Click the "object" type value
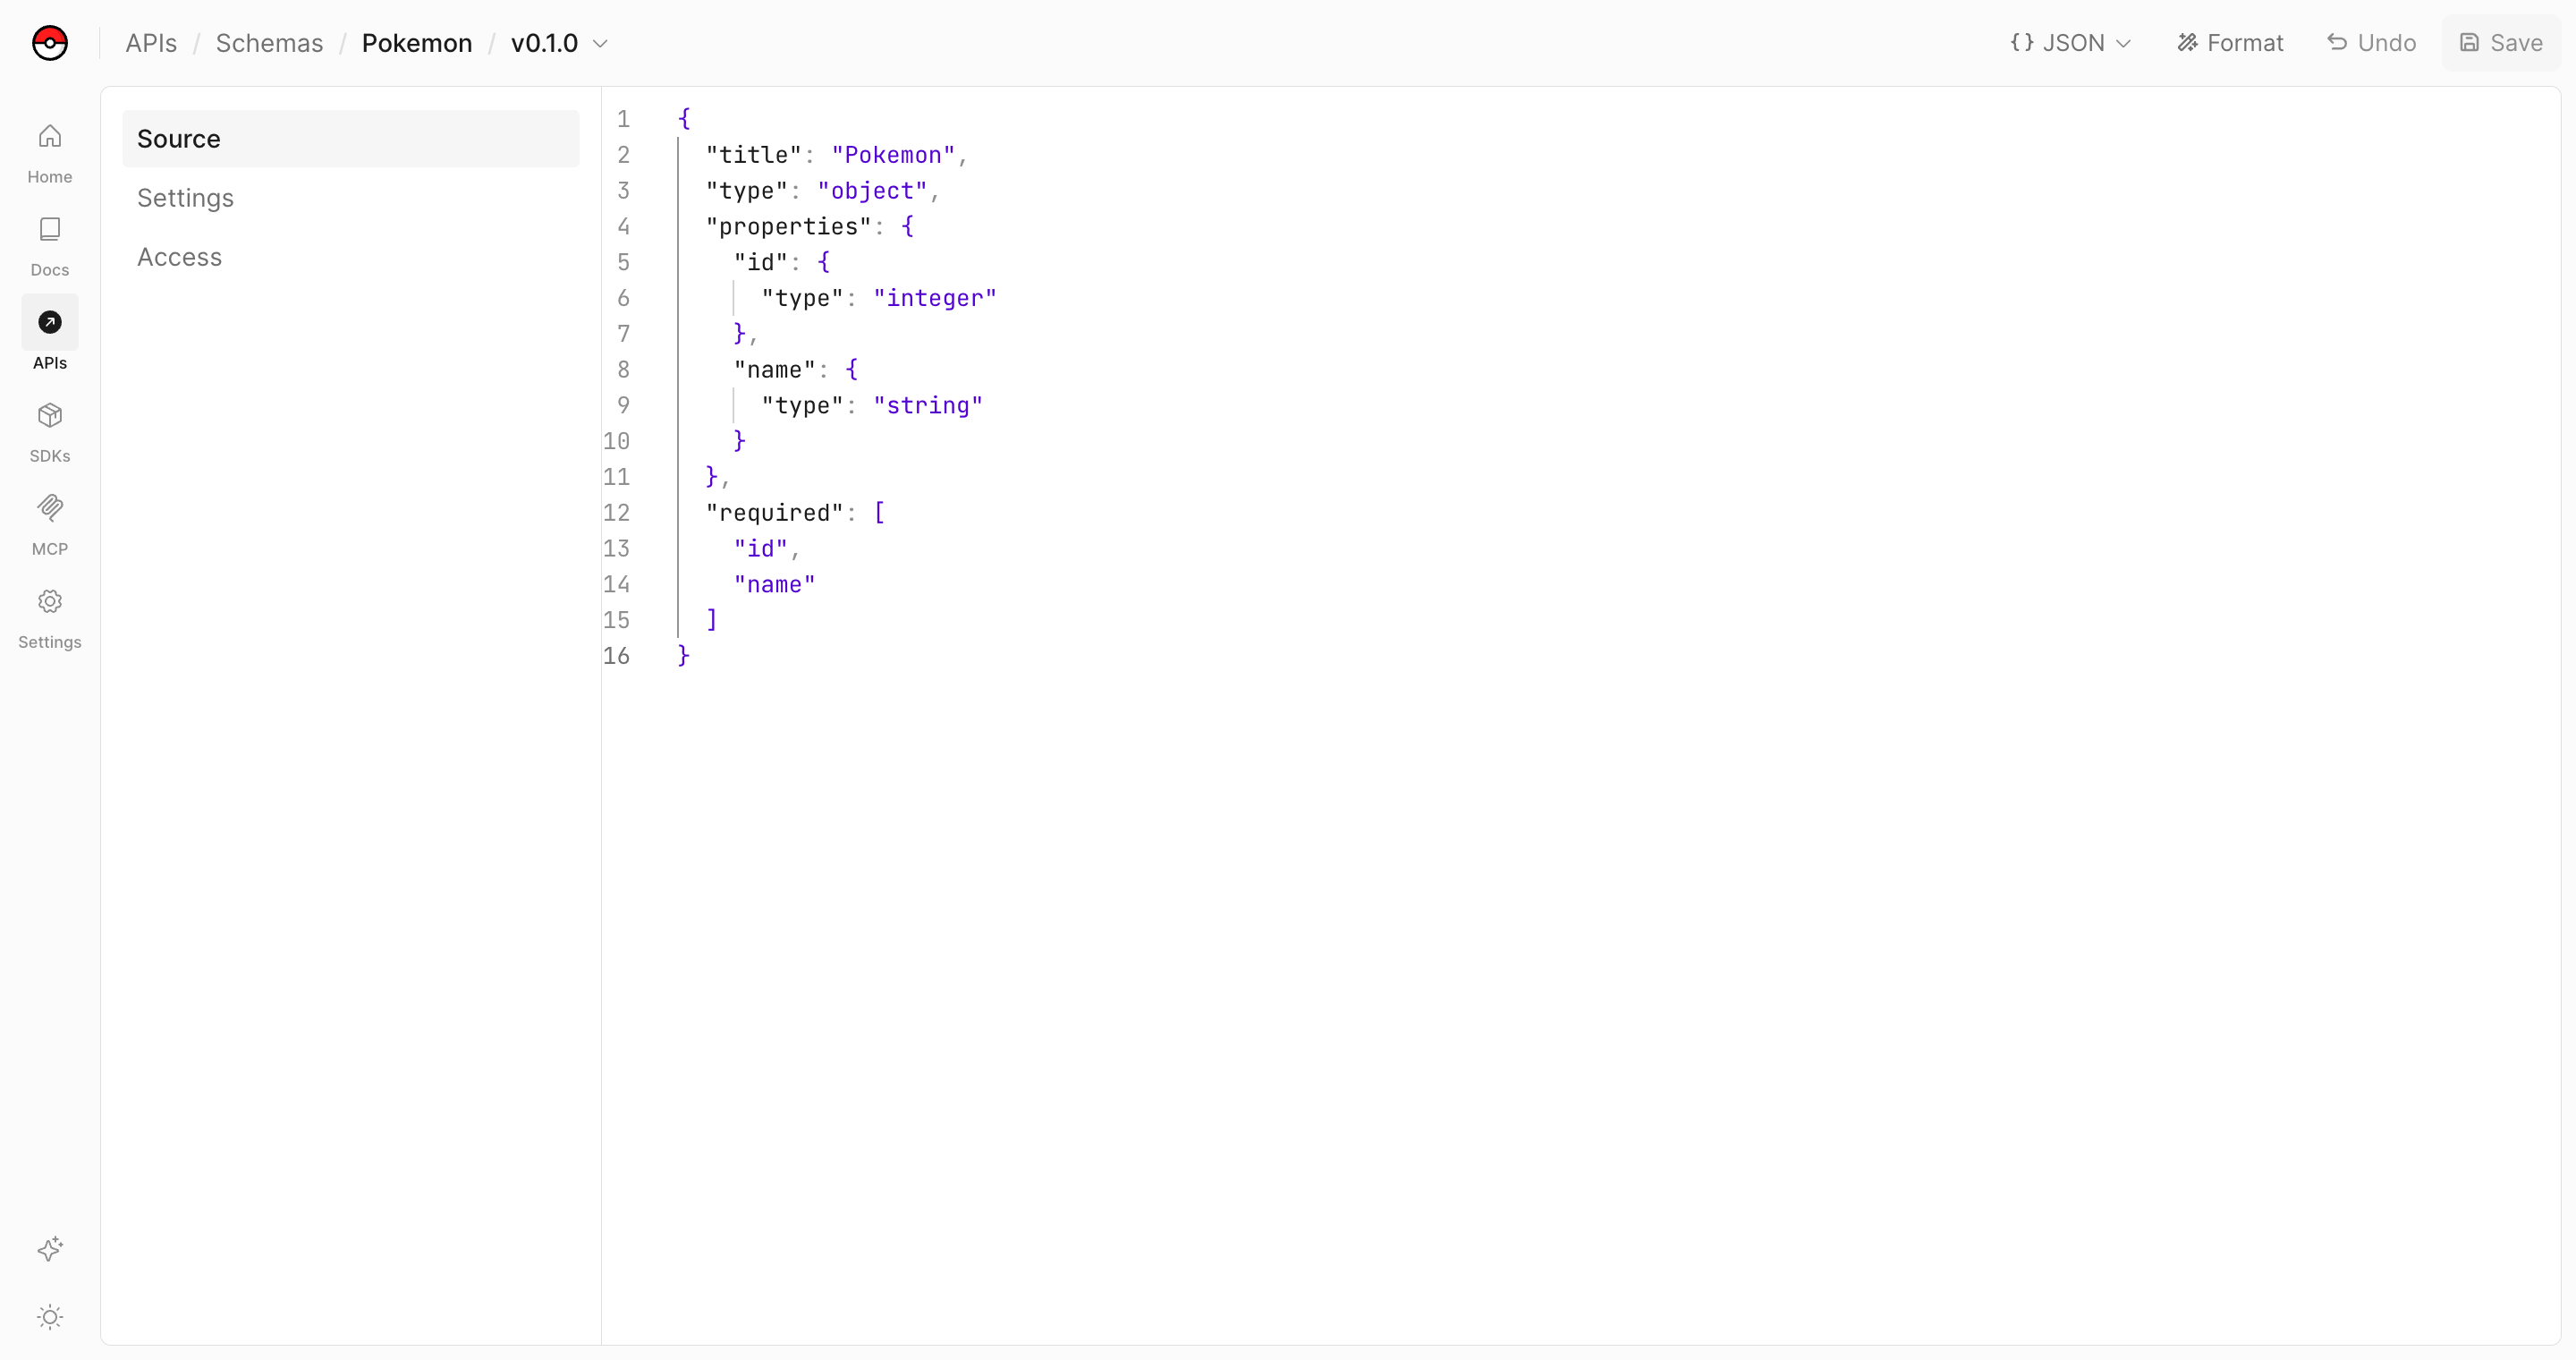Screen dimensions: 2576x1360 click(x=872, y=191)
